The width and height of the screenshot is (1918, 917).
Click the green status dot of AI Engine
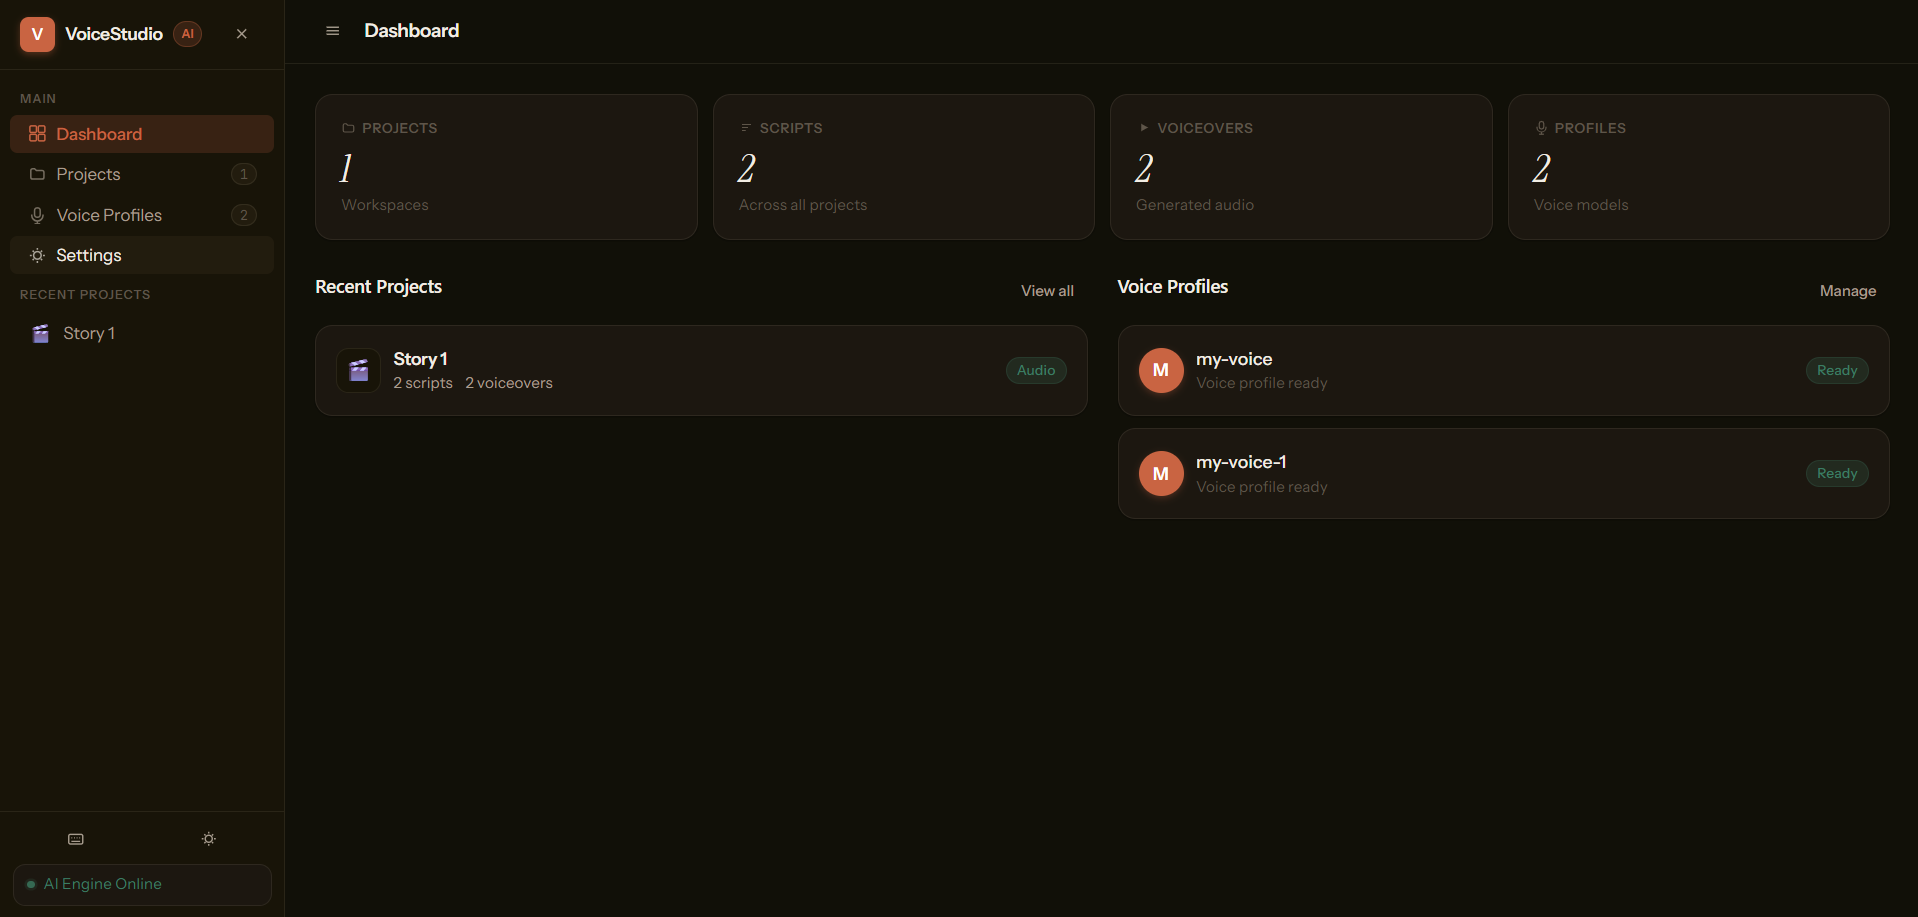point(31,885)
